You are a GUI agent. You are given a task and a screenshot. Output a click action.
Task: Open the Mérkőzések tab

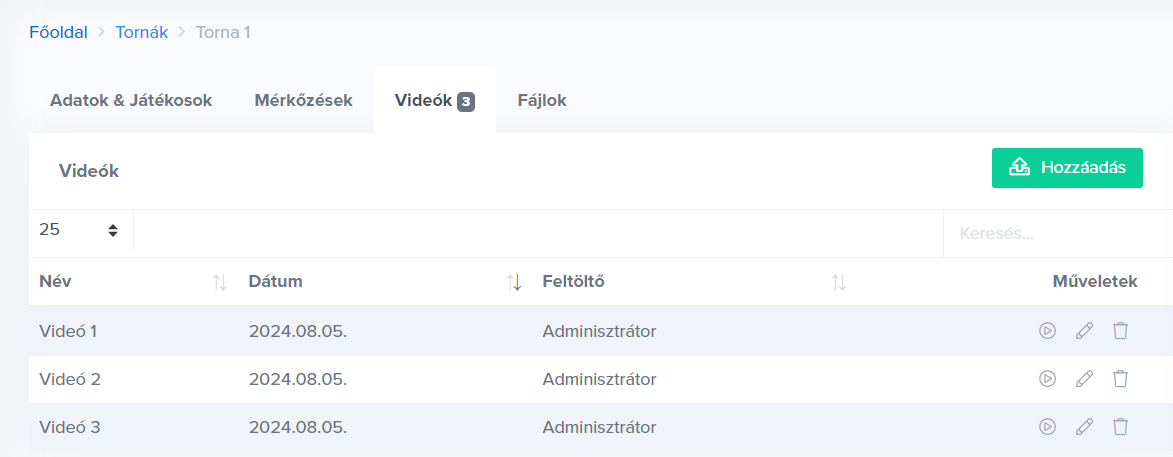[x=303, y=100]
